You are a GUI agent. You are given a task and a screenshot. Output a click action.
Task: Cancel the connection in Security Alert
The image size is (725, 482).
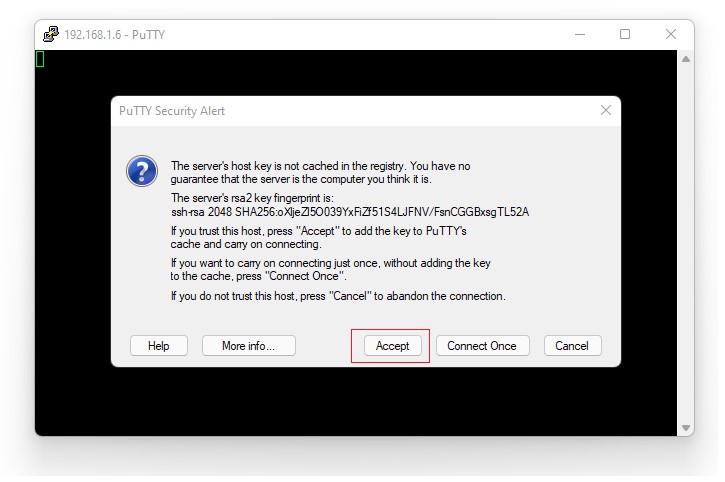click(572, 346)
